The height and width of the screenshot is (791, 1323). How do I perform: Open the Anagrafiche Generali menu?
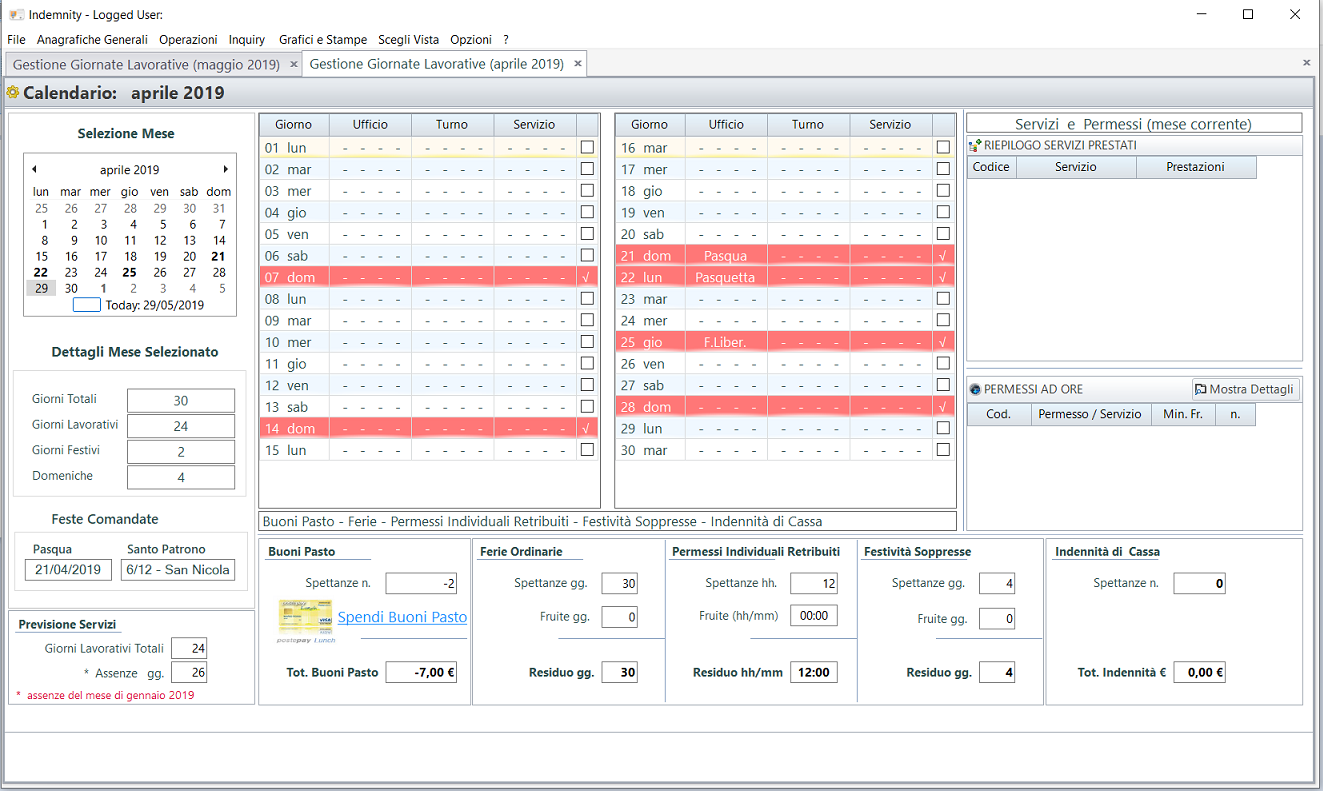[92, 40]
